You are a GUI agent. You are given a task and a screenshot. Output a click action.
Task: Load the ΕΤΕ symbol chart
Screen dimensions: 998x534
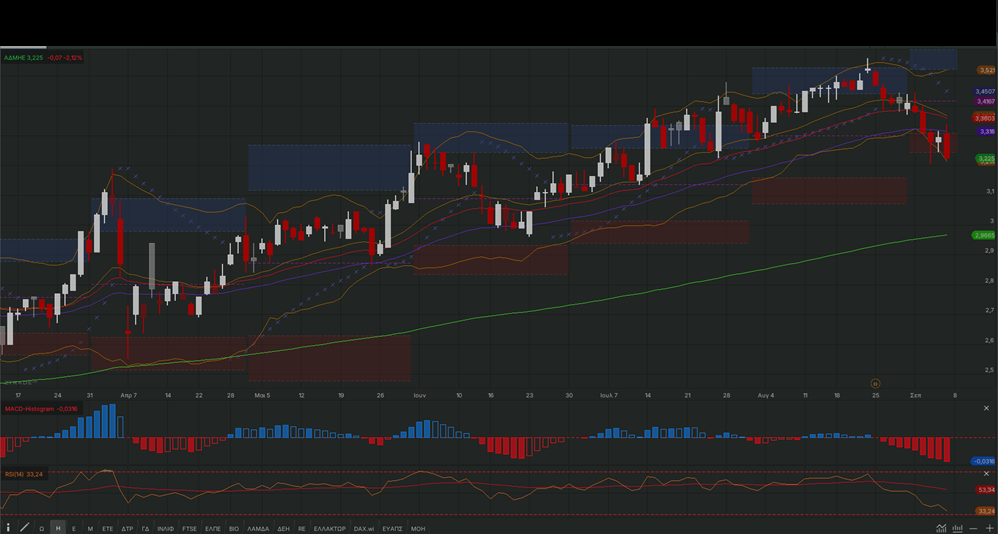tap(108, 528)
